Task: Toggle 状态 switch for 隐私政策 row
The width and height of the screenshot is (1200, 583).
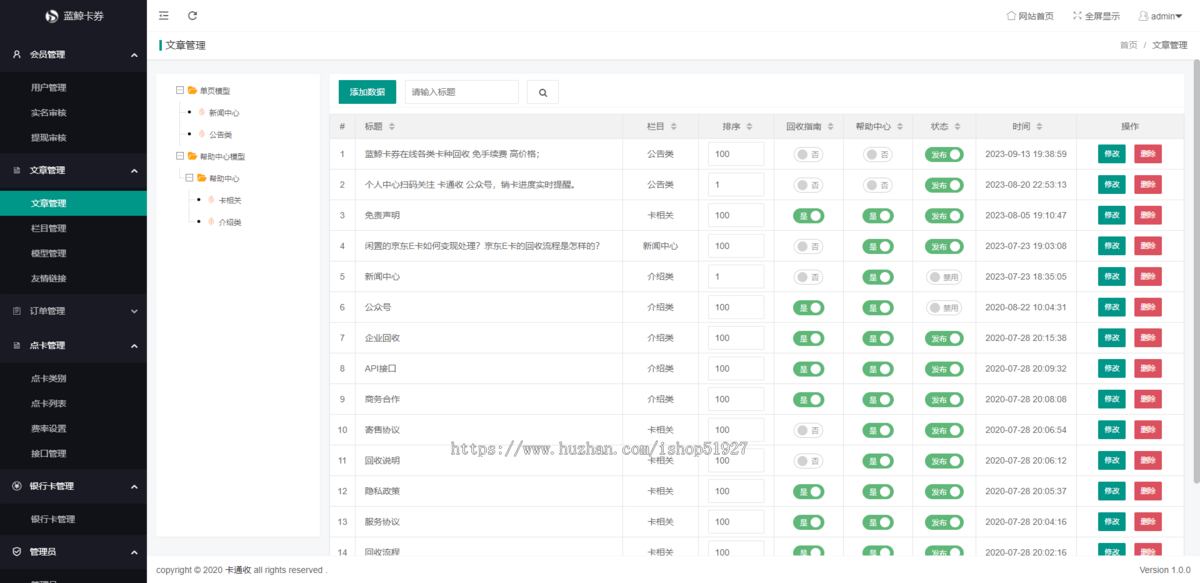Action: tap(944, 491)
